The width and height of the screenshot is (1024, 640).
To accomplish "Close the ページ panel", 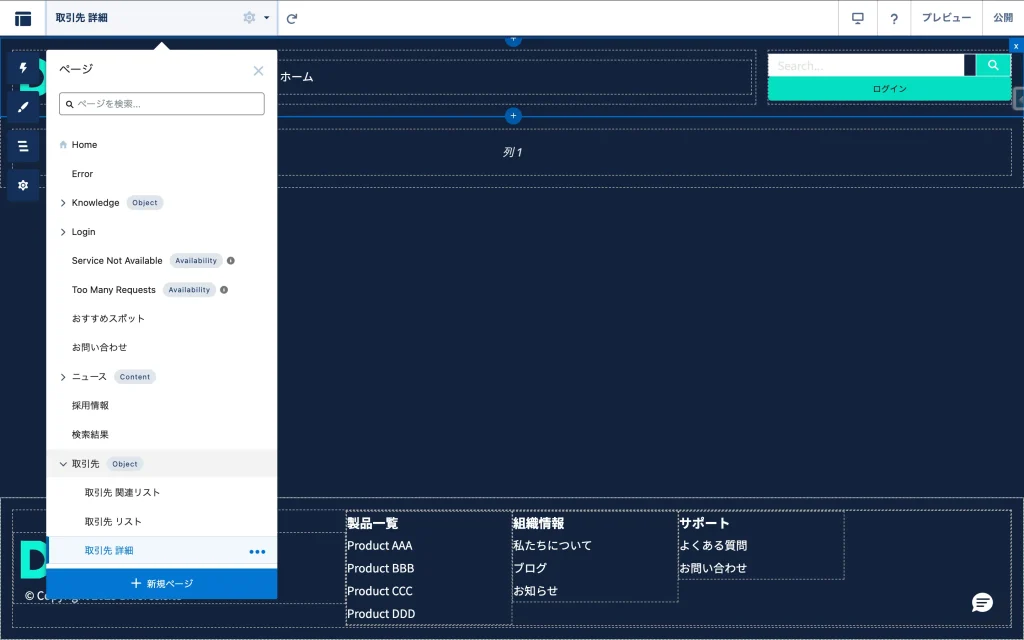I will pos(258,71).
